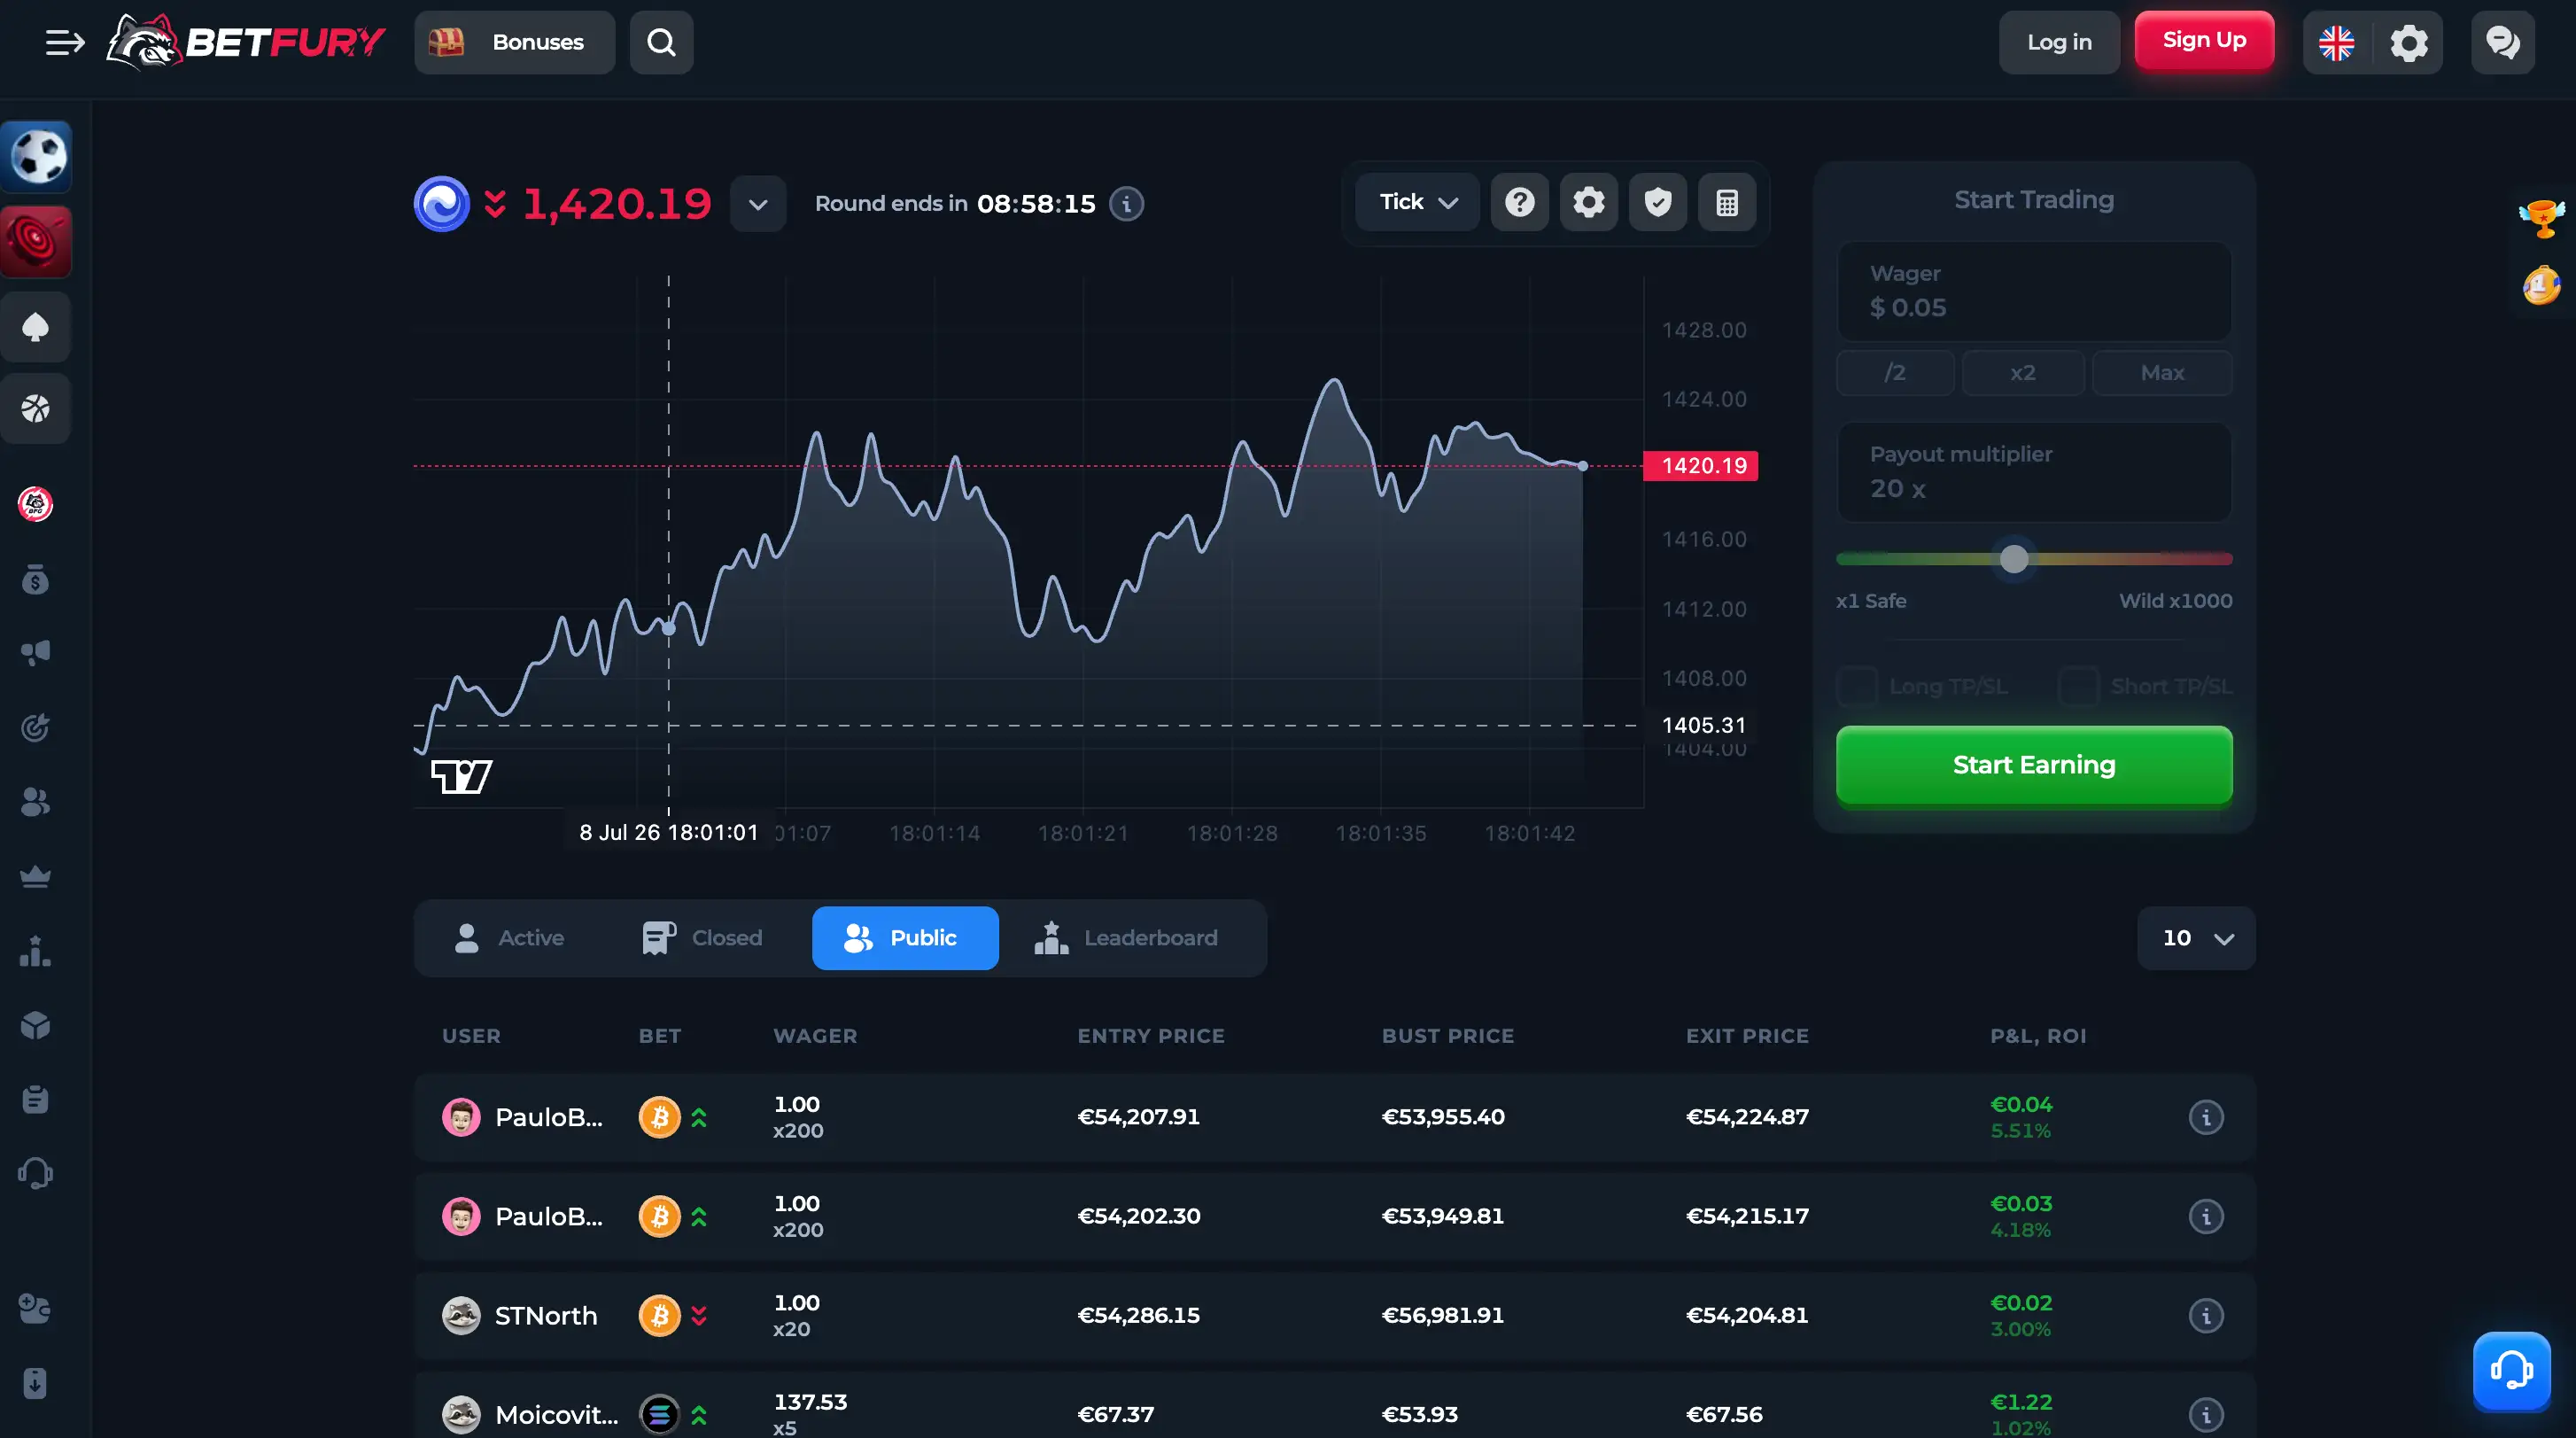
Task: Open the rows-per-page 10 dropdown
Action: click(2196, 937)
